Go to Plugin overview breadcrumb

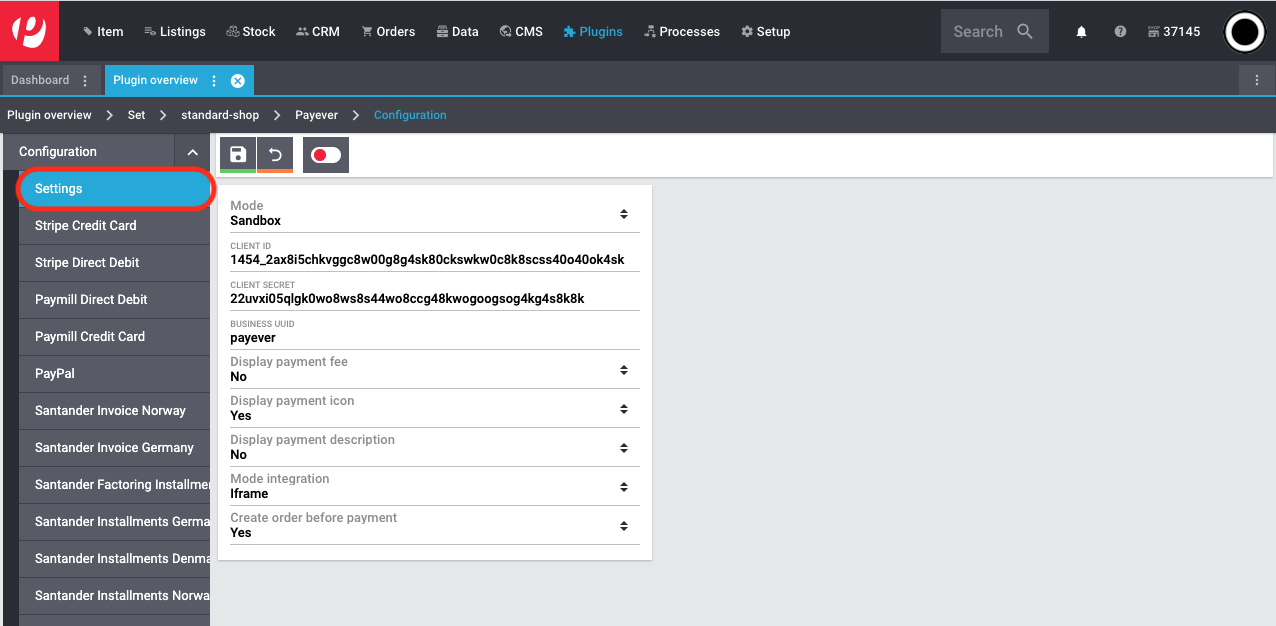pos(49,115)
